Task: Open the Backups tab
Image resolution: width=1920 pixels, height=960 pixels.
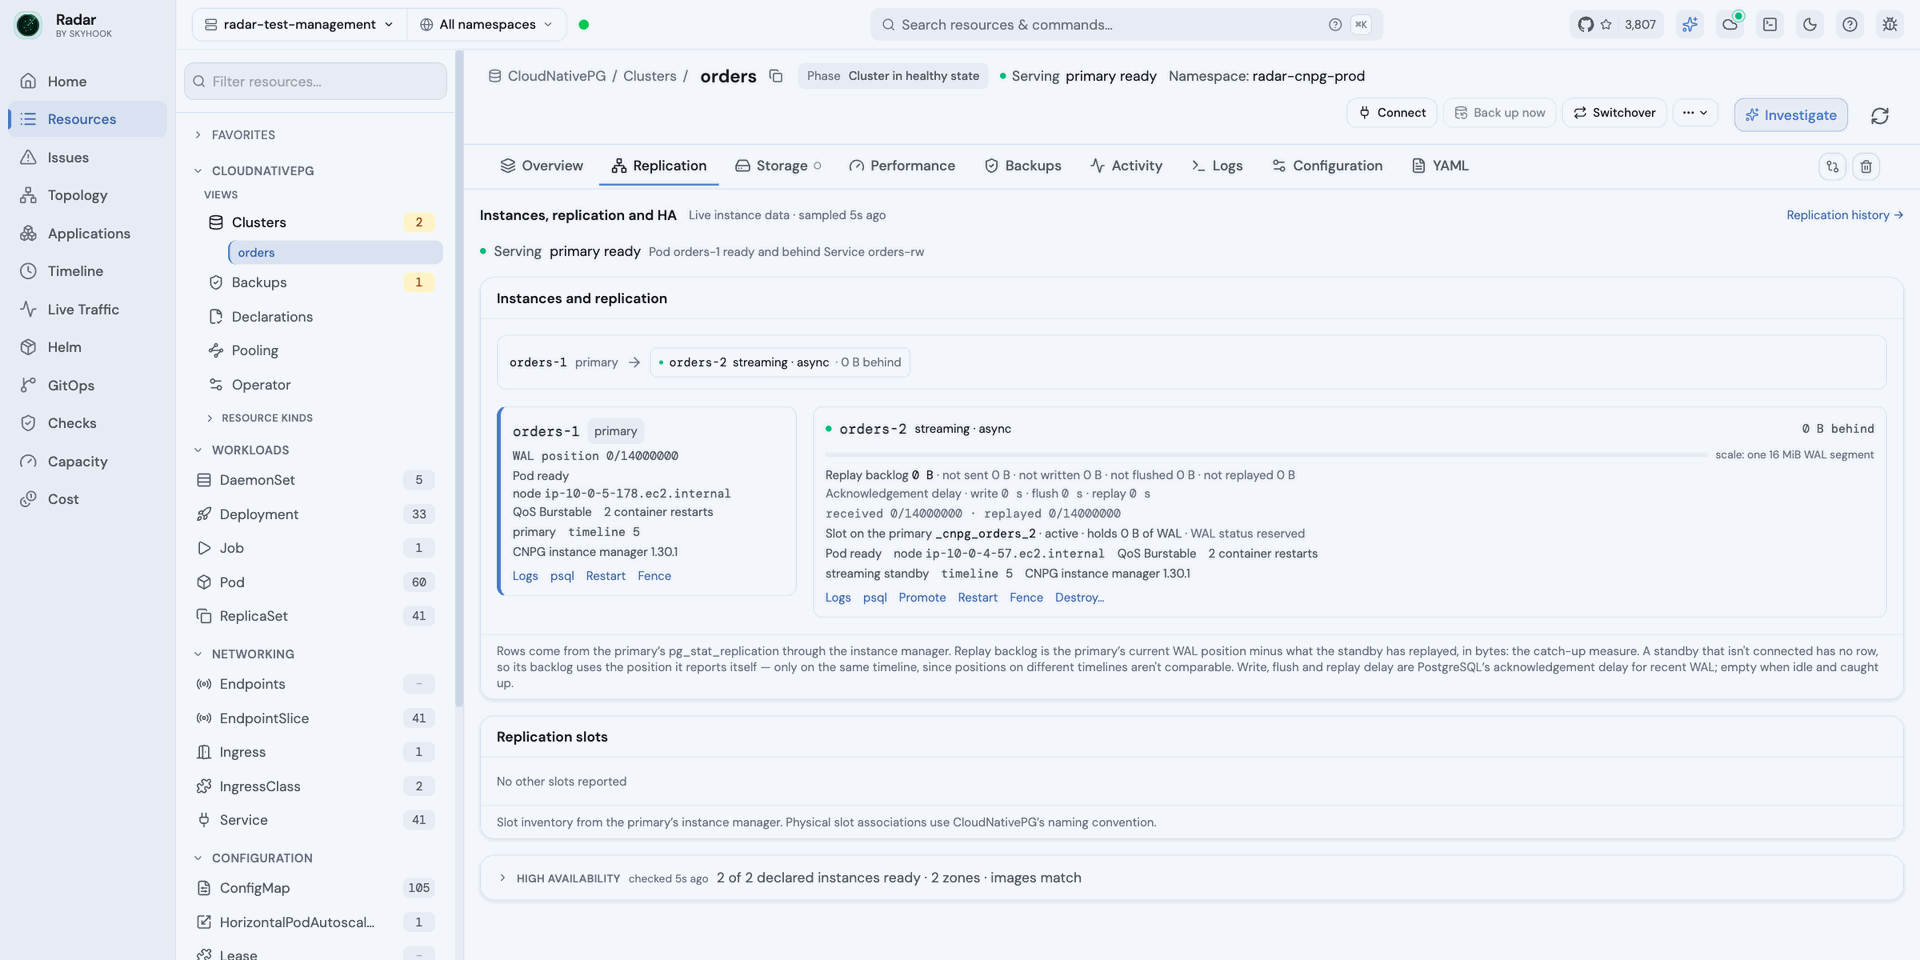Action: coord(1023,166)
